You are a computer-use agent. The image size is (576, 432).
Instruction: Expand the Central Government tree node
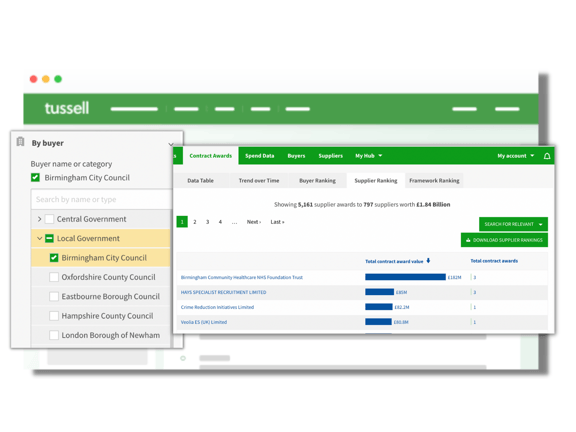(x=39, y=219)
